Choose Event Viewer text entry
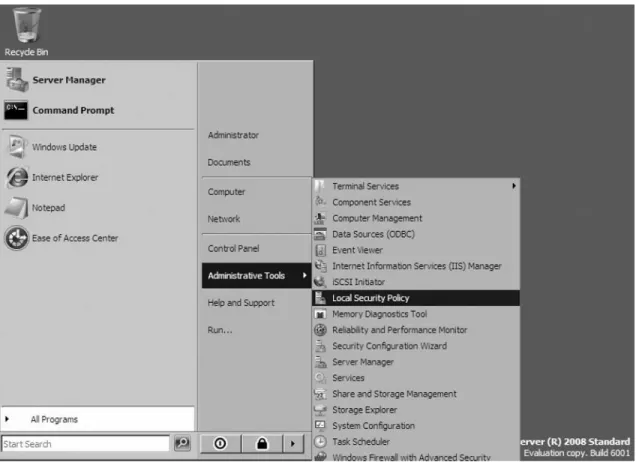Image resolution: width=639 pixels, height=462 pixels. [357, 250]
